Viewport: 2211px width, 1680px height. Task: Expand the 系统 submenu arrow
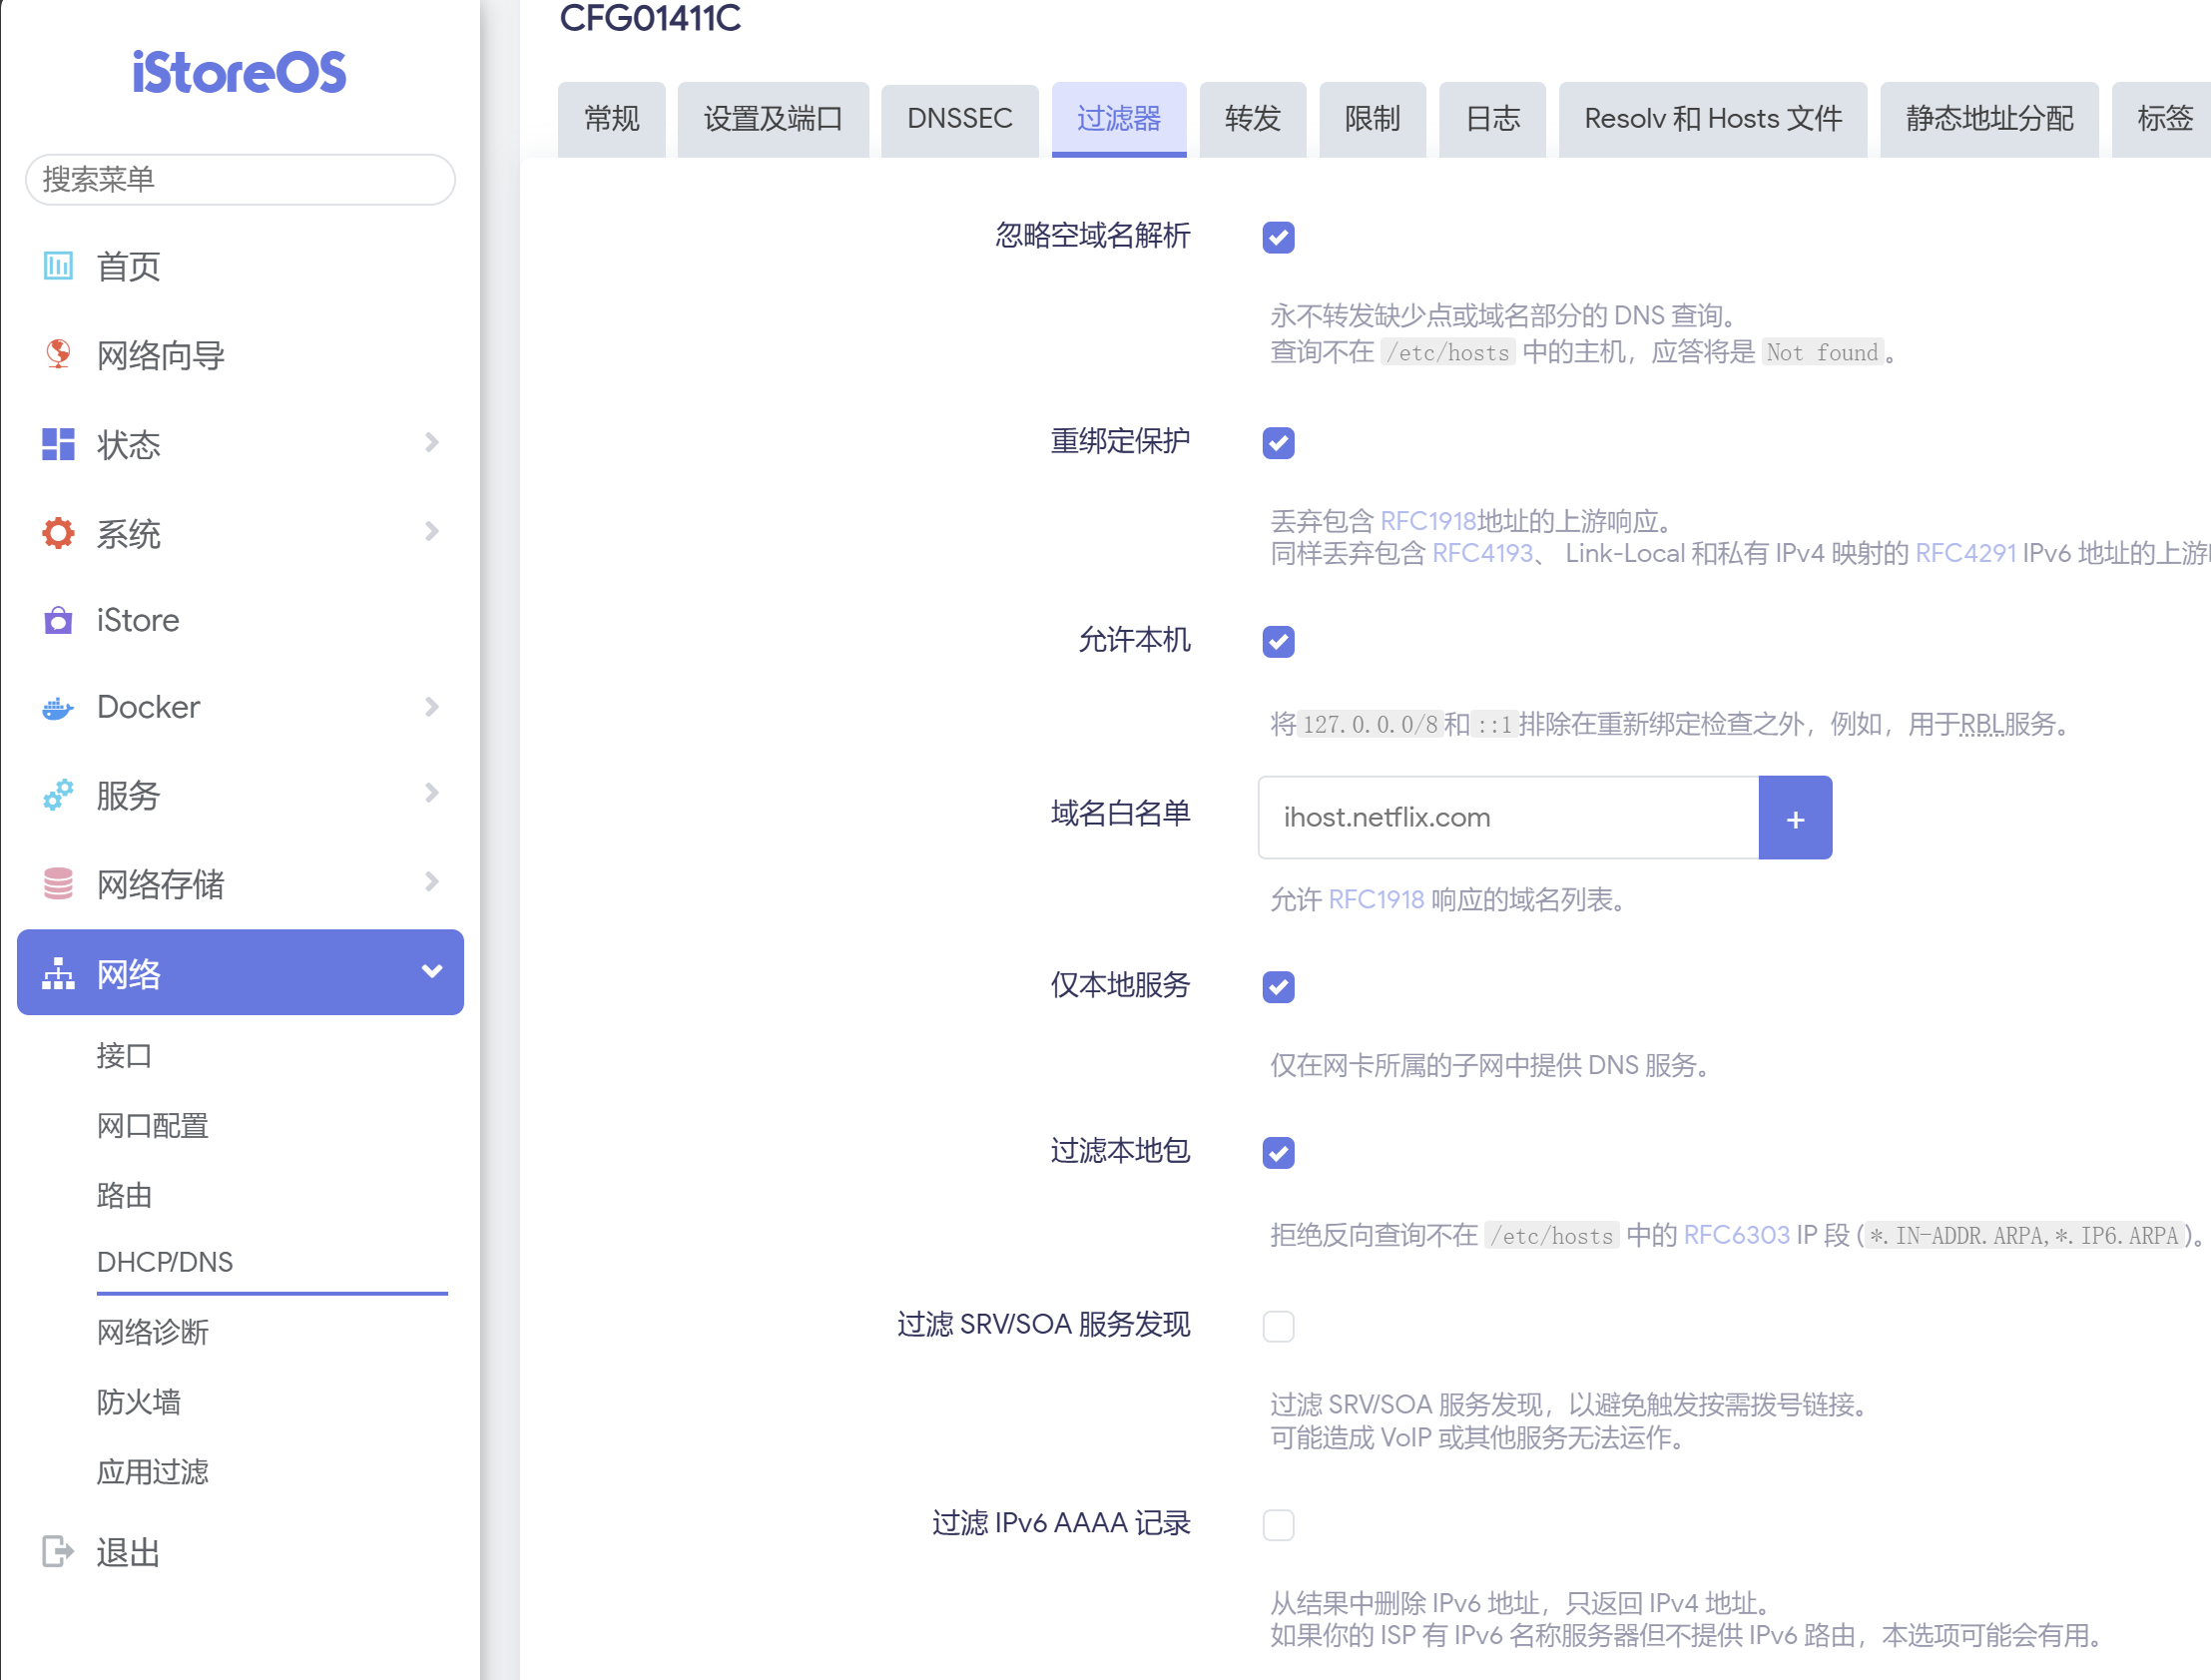pyautogui.click(x=431, y=532)
